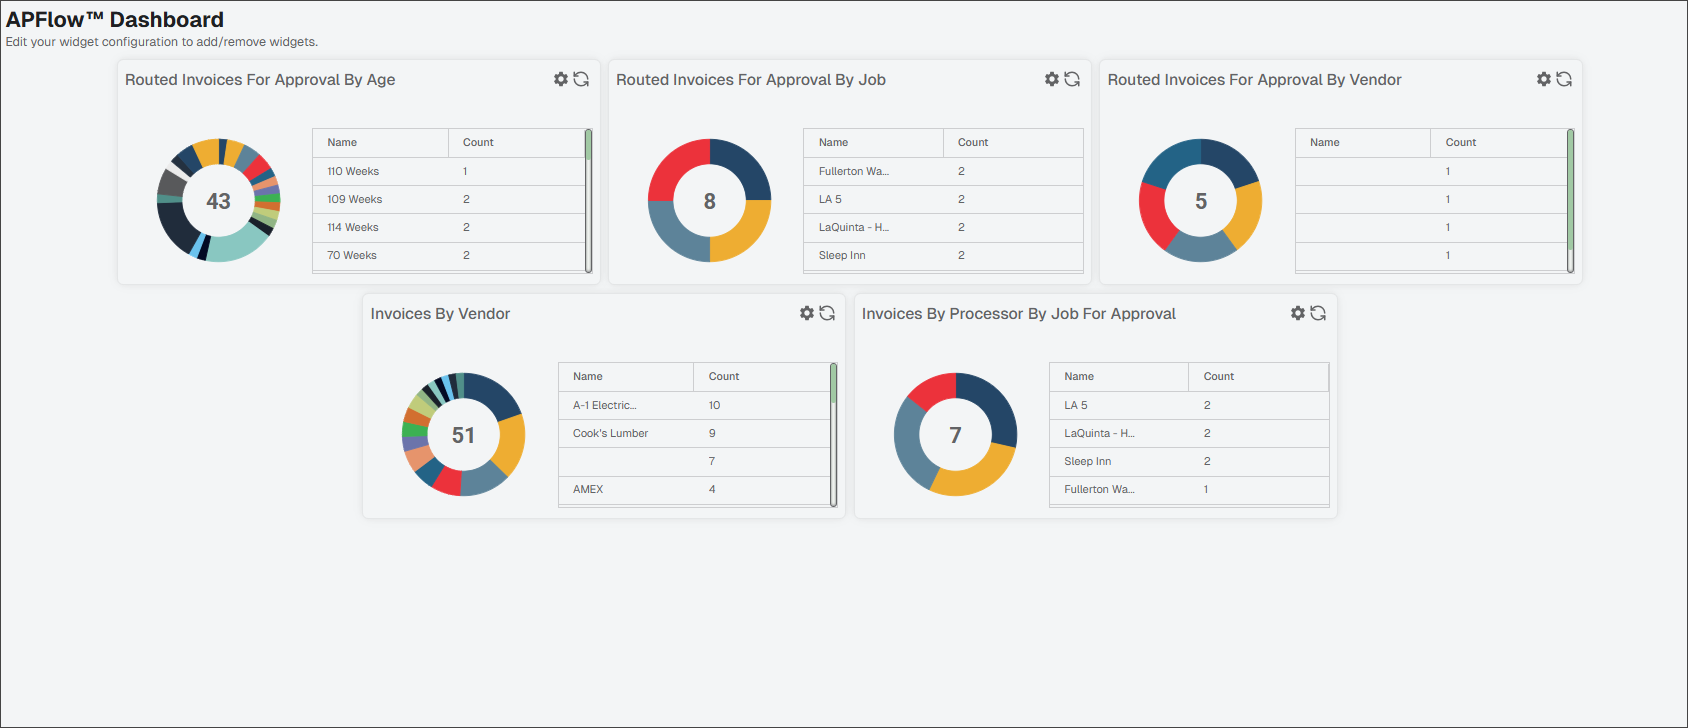1688x728 pixels.
Task: Click Count header in Invoices By Processor table
Action: 1259,377
